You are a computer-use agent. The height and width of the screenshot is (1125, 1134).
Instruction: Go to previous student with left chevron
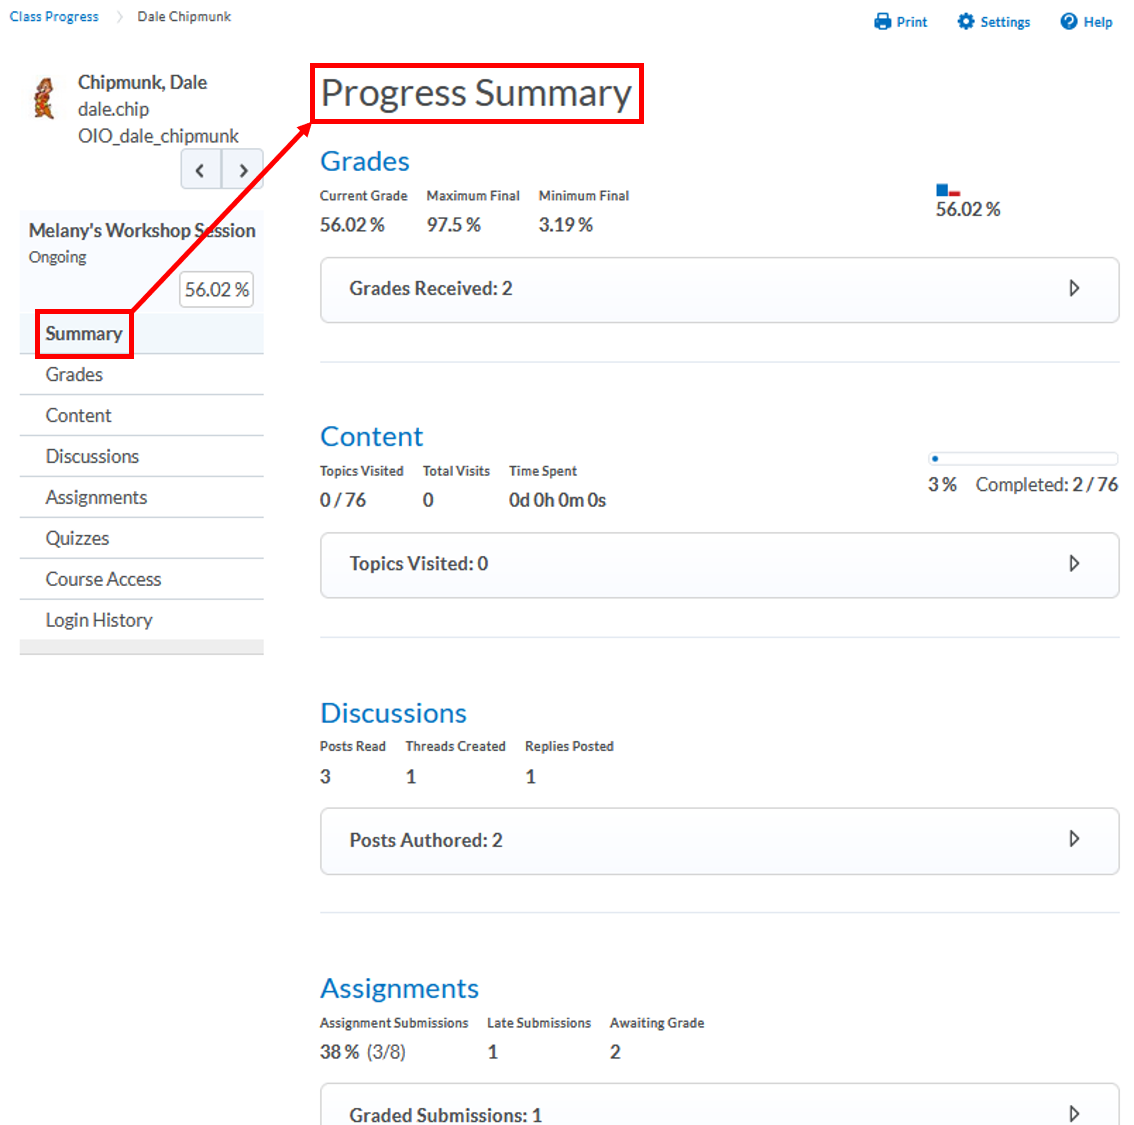tap(201, 170)
